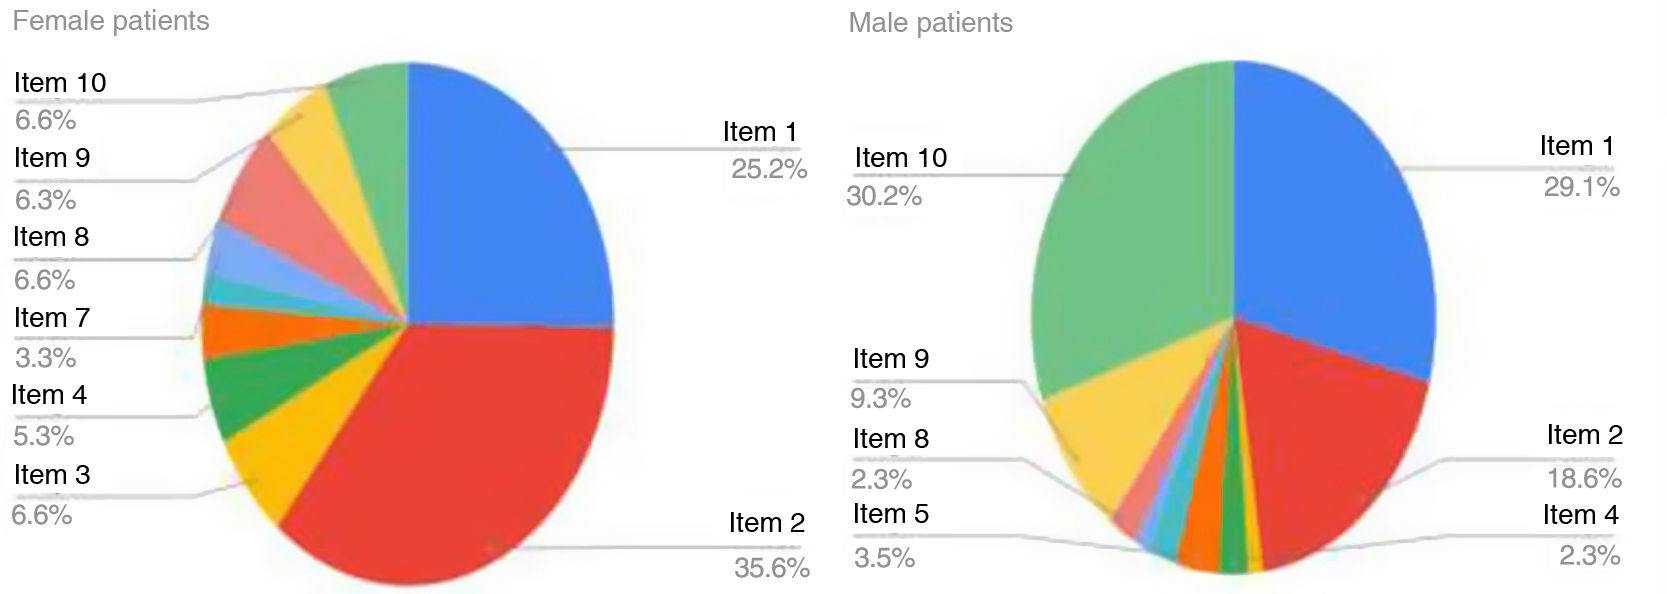
Task: Click the "Female patients" chart title
Action: 111,21
